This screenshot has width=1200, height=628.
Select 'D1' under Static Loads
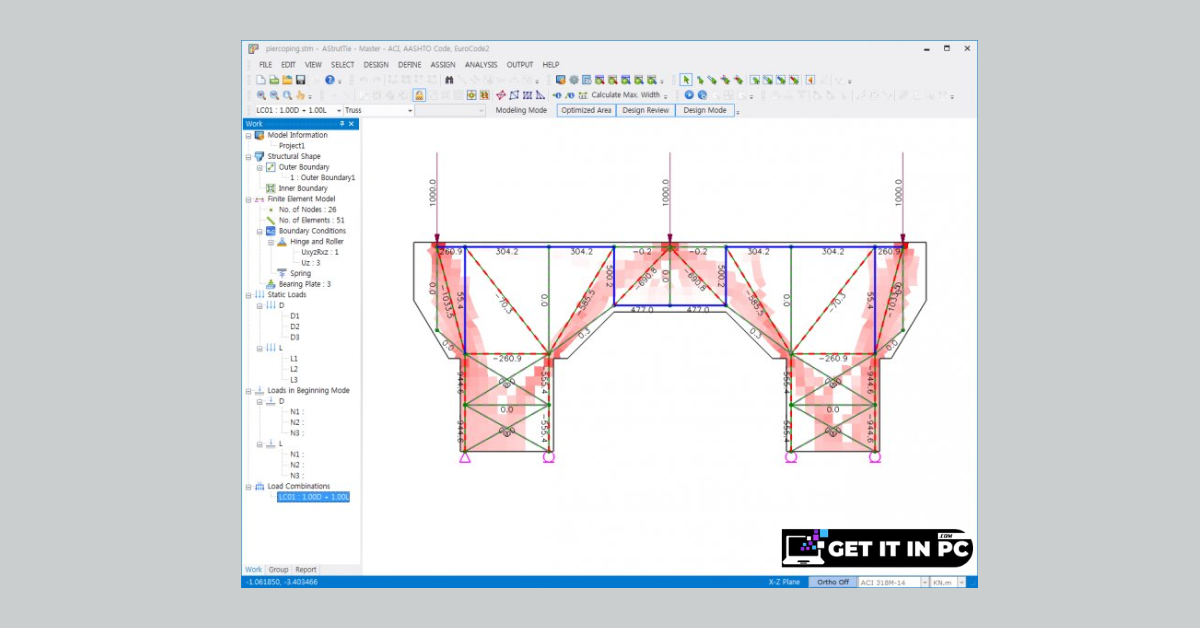(295, 316)
